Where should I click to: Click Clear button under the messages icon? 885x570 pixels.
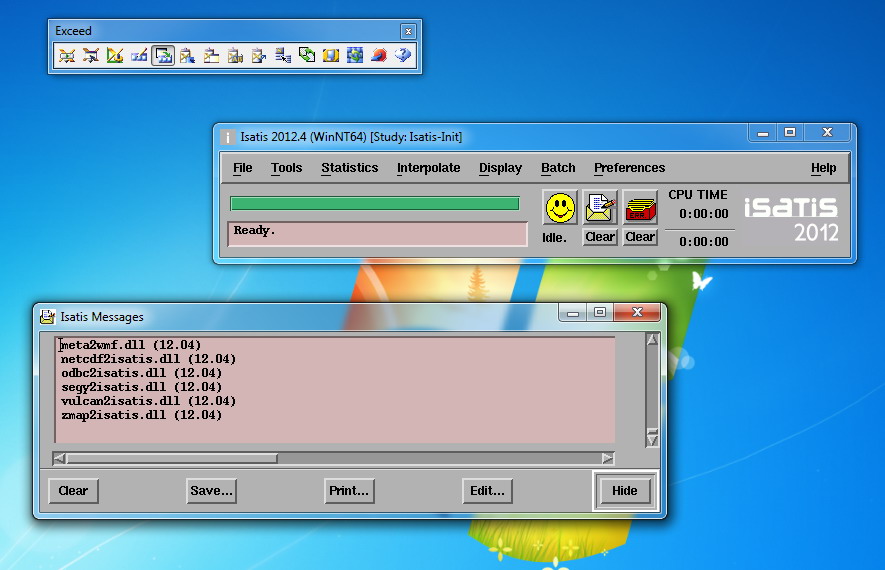(600, 237)
